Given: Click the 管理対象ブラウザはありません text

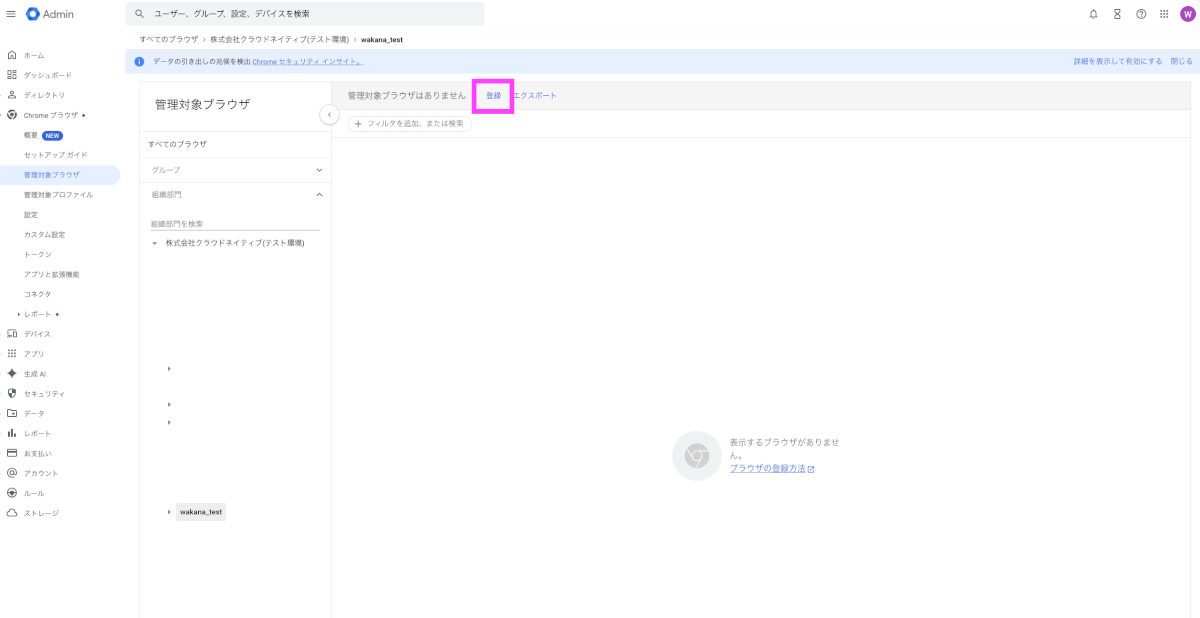Looking at the screenshot, I should coord(407,95).
